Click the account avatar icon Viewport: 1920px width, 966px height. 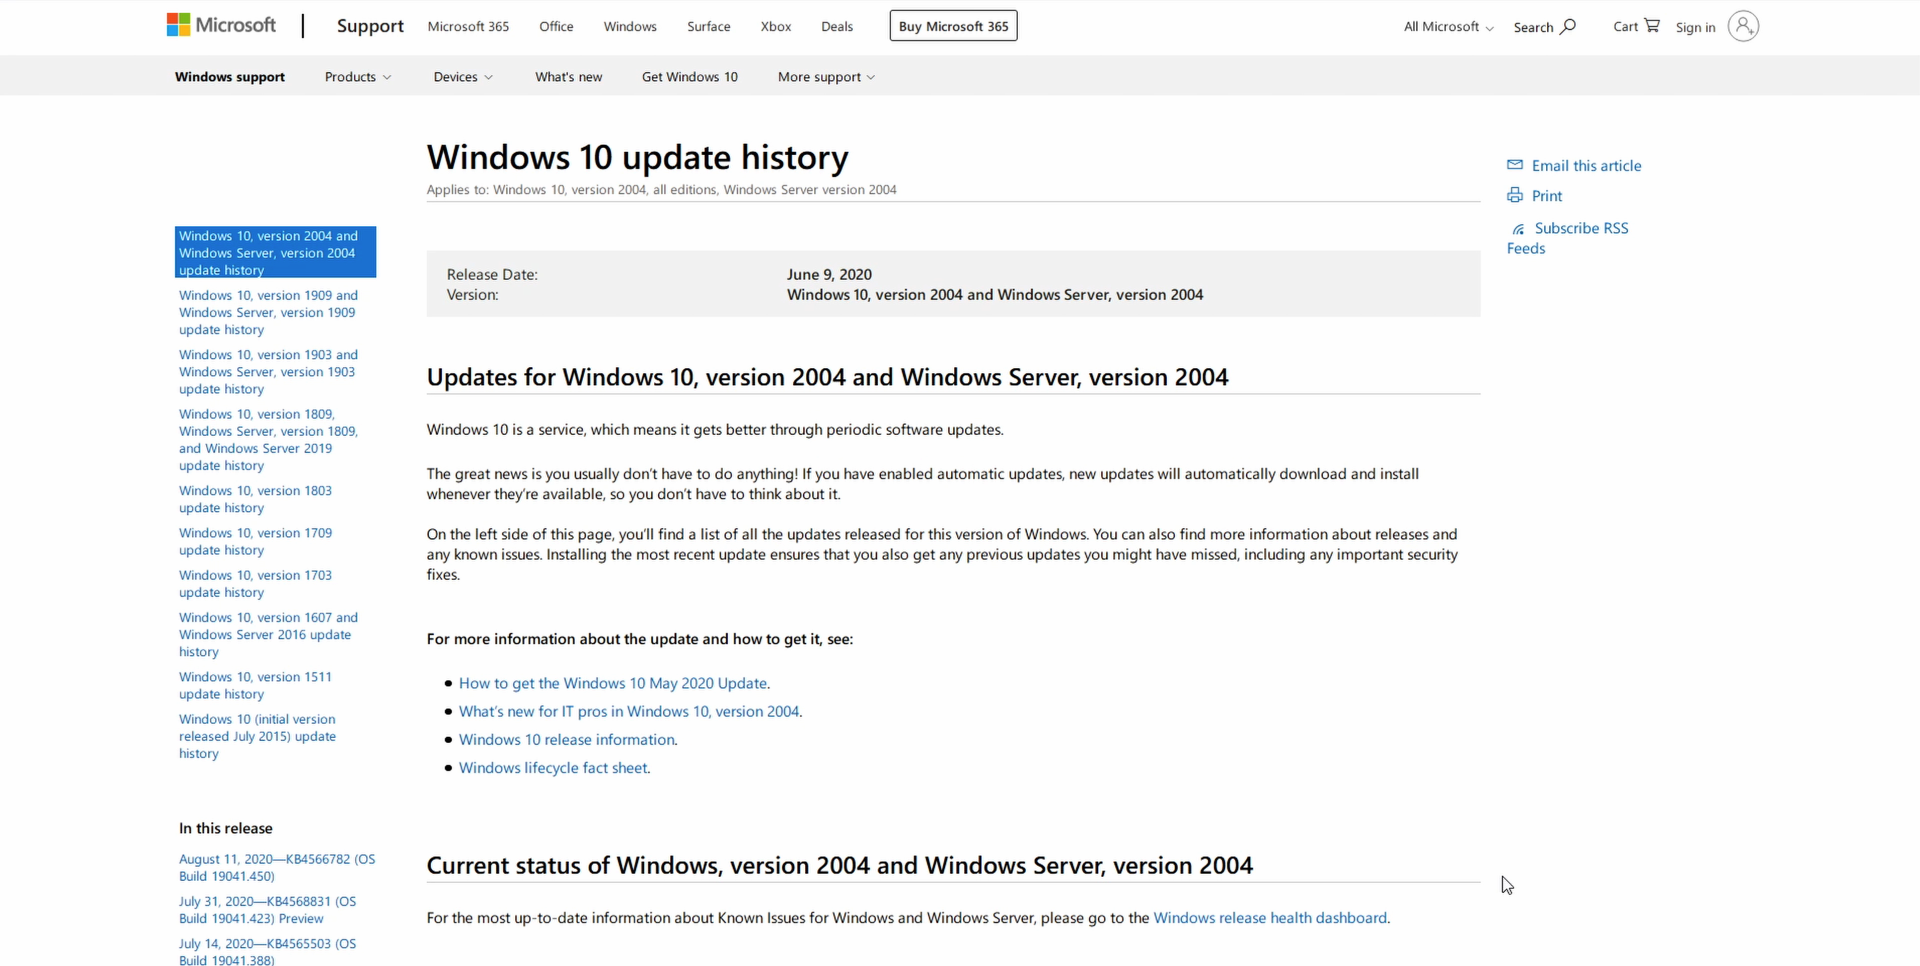1743,26
